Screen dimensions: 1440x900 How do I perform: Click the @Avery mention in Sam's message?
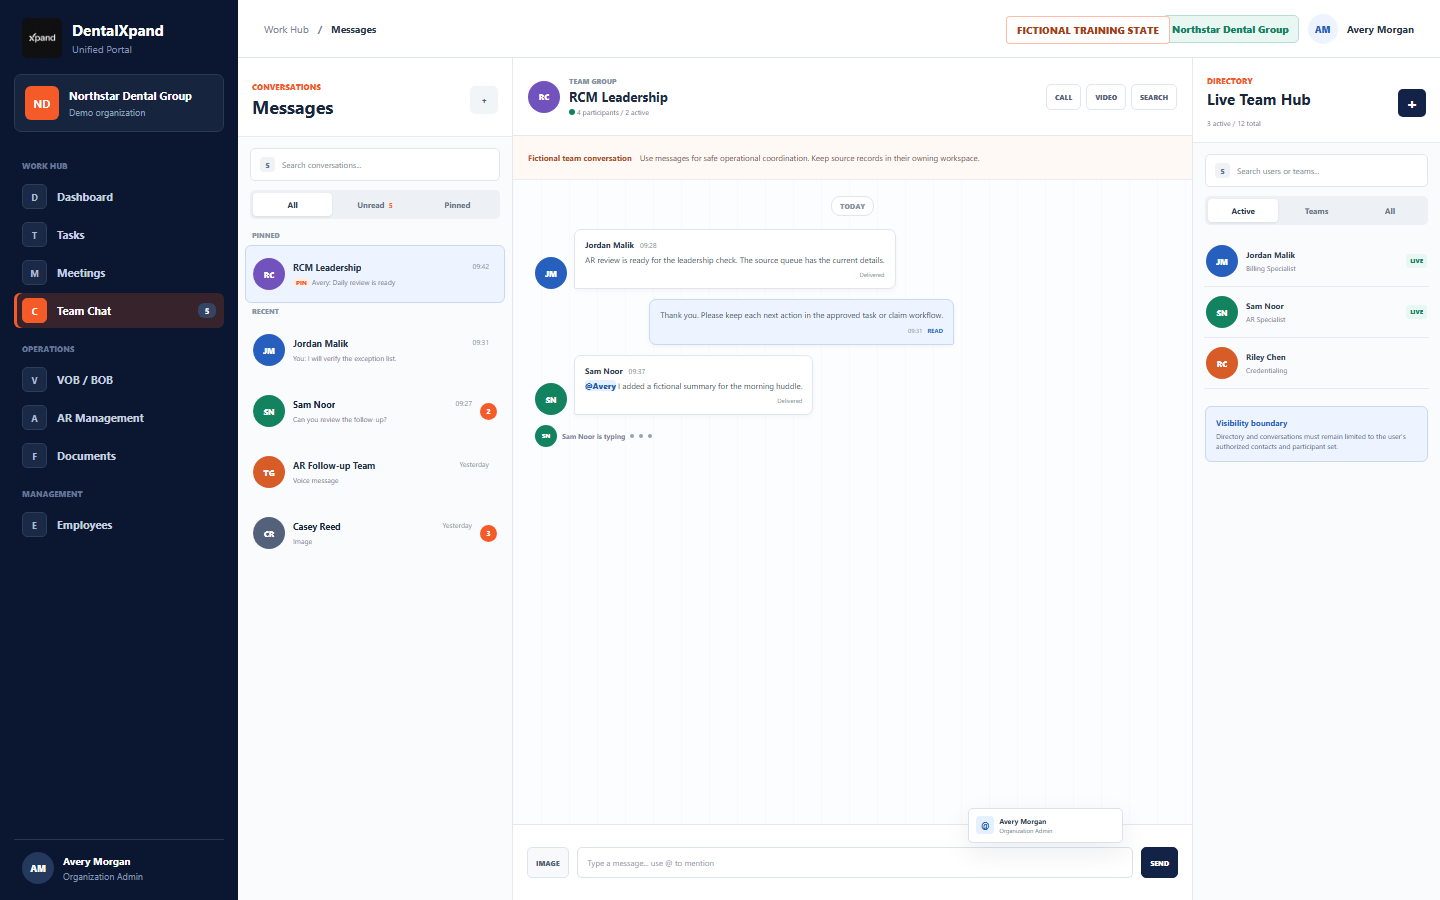tap(600, 386)
